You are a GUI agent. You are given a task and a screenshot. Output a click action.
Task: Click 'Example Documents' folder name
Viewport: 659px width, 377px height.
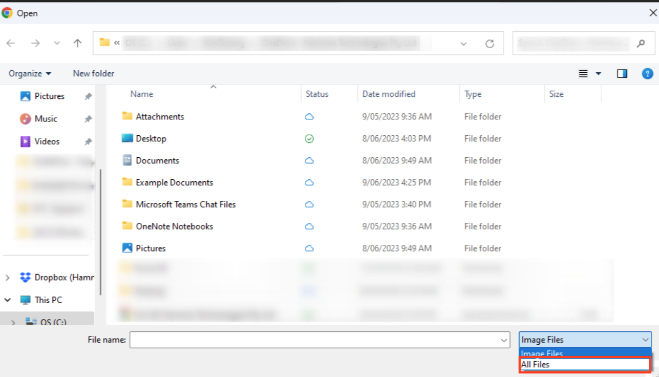pyautogui.click(x=174, y=182)
